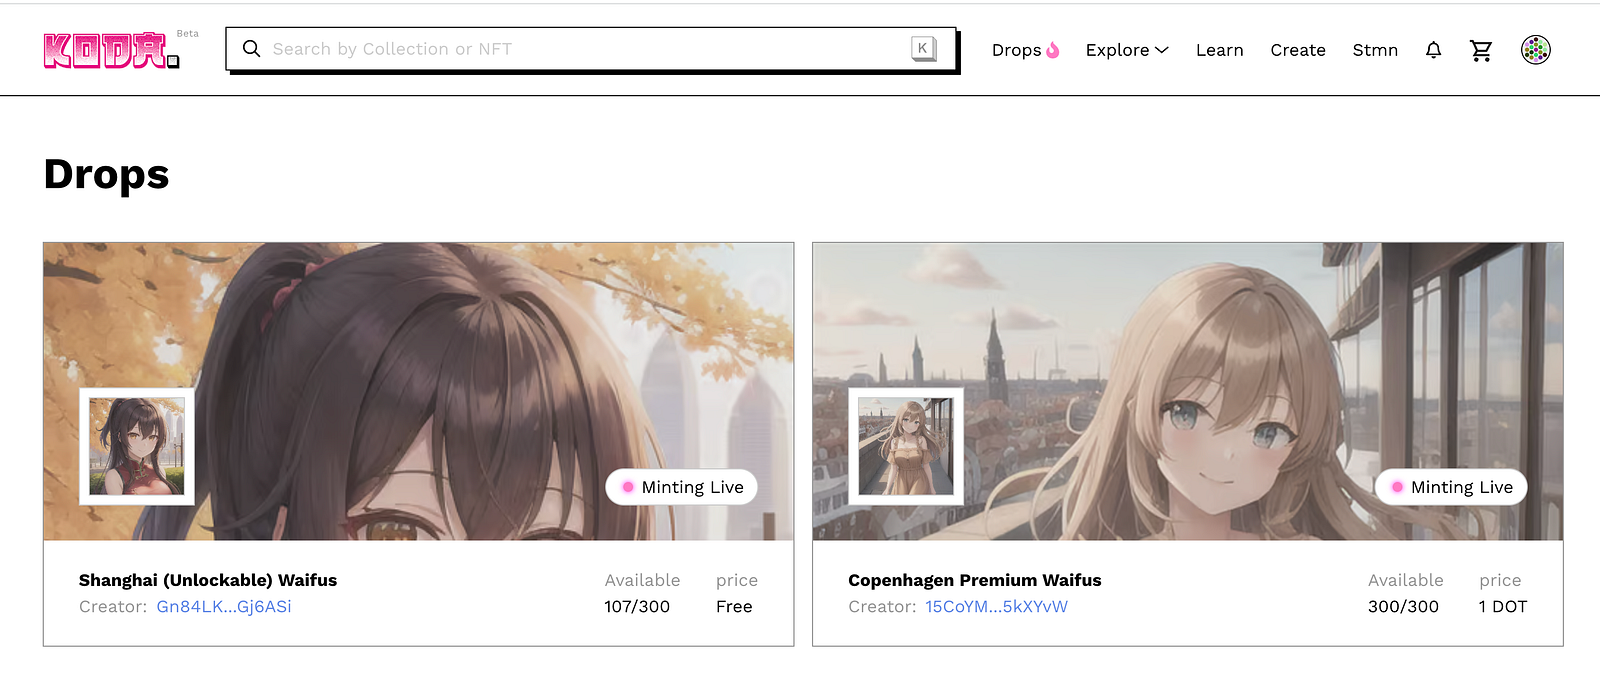Open creator link Gn84LK...Gj6ASi
The image size is (1600, 674).
[x=224, y=607]
